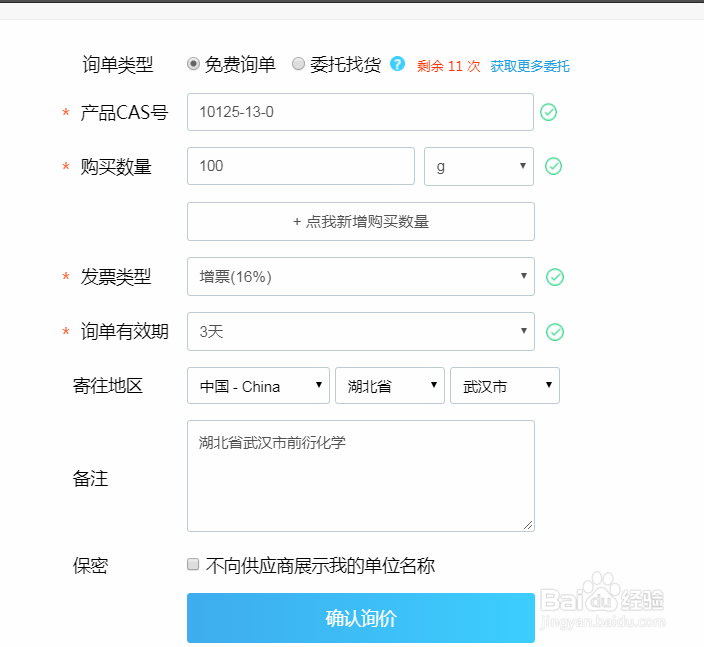Open the country dropdown 中国 - China
This screenshot has height=647, width=704.
[x=258, y=386]
